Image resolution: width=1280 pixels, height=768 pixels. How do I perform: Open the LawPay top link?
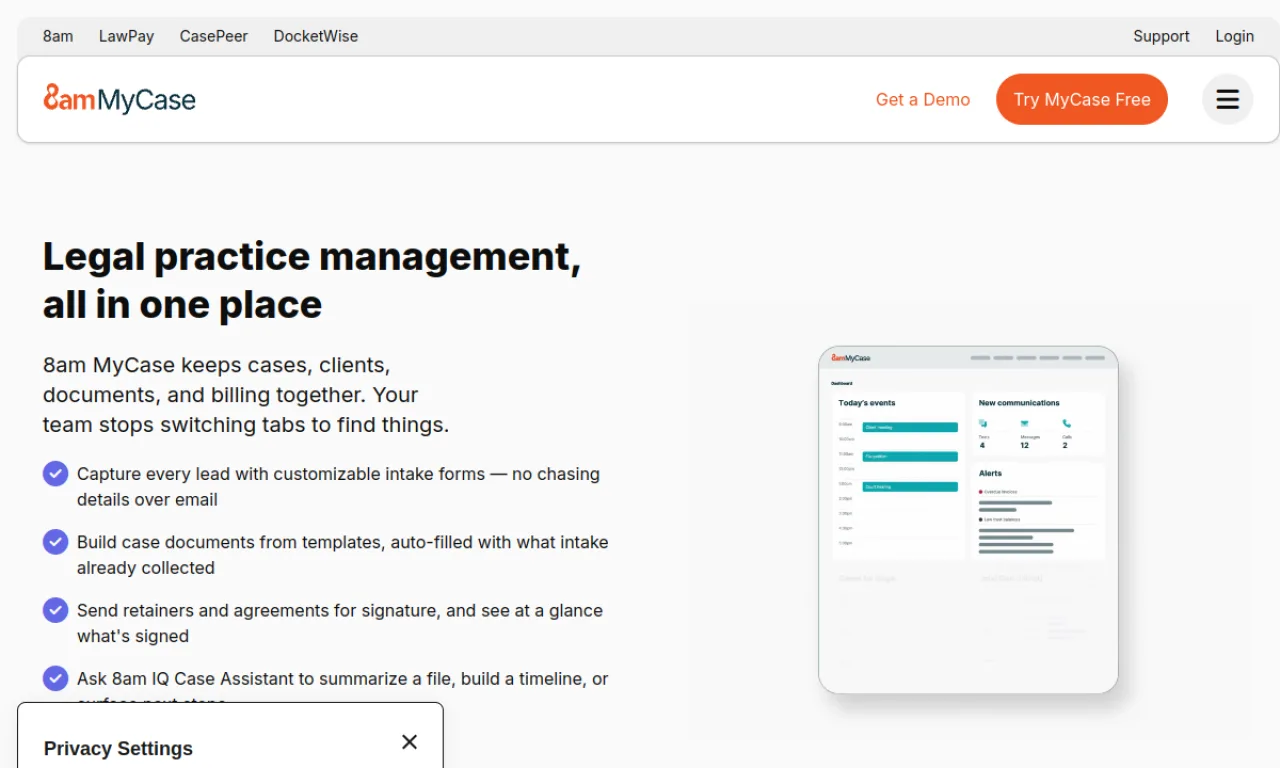pyautogui.click(x=126, y=36)
